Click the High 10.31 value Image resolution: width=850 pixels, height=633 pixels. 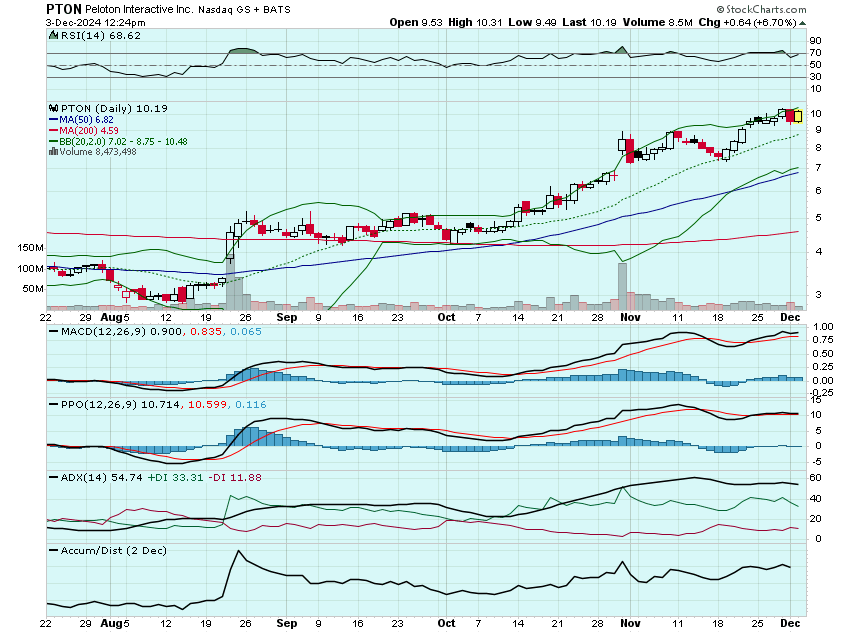point(475,22)
